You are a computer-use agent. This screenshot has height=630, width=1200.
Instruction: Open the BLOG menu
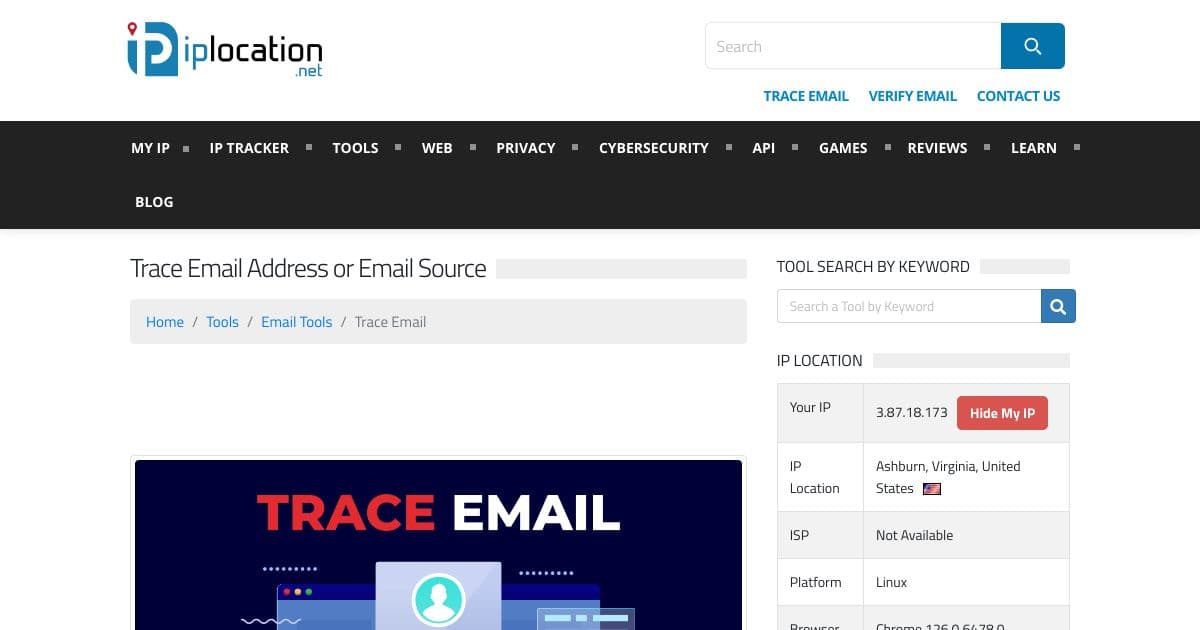(154, 201)
